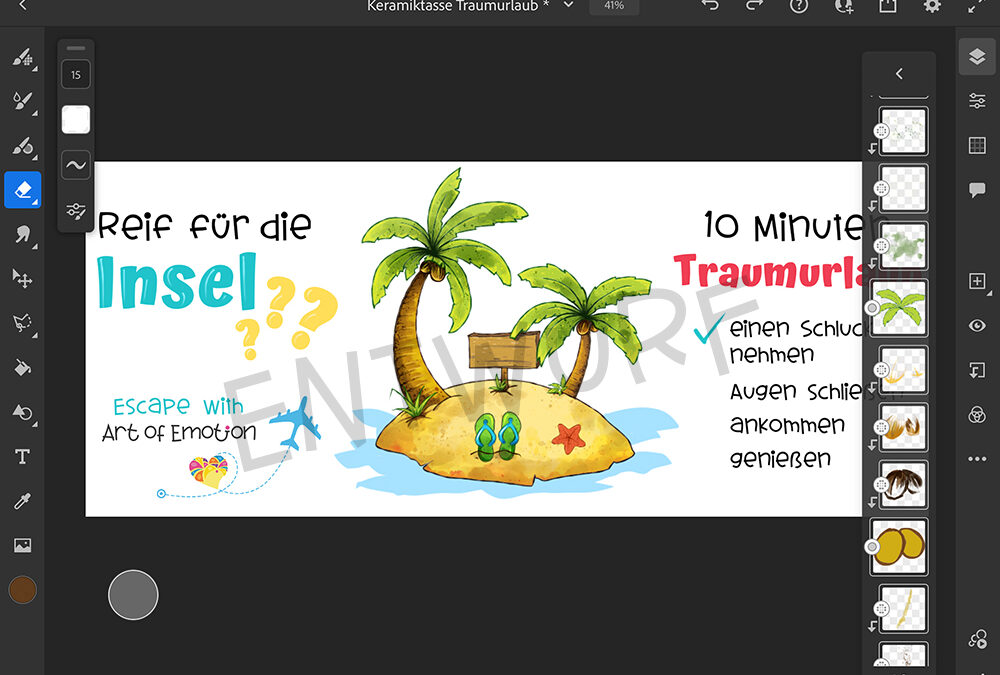Collapse the layer panel with the chevron
The width and height of the screenshot is (1000, 675).
point(899,74)
